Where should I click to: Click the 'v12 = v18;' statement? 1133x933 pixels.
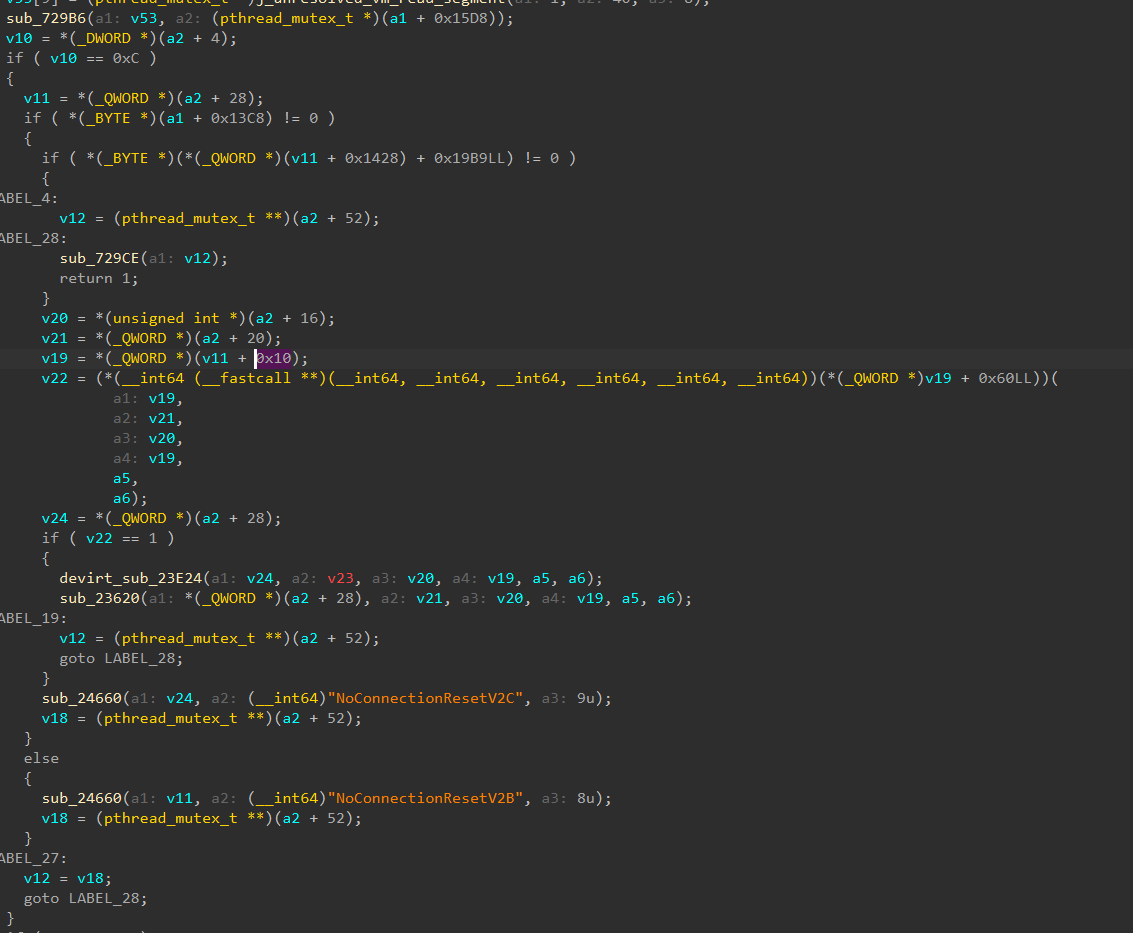(x=68, y=879)
